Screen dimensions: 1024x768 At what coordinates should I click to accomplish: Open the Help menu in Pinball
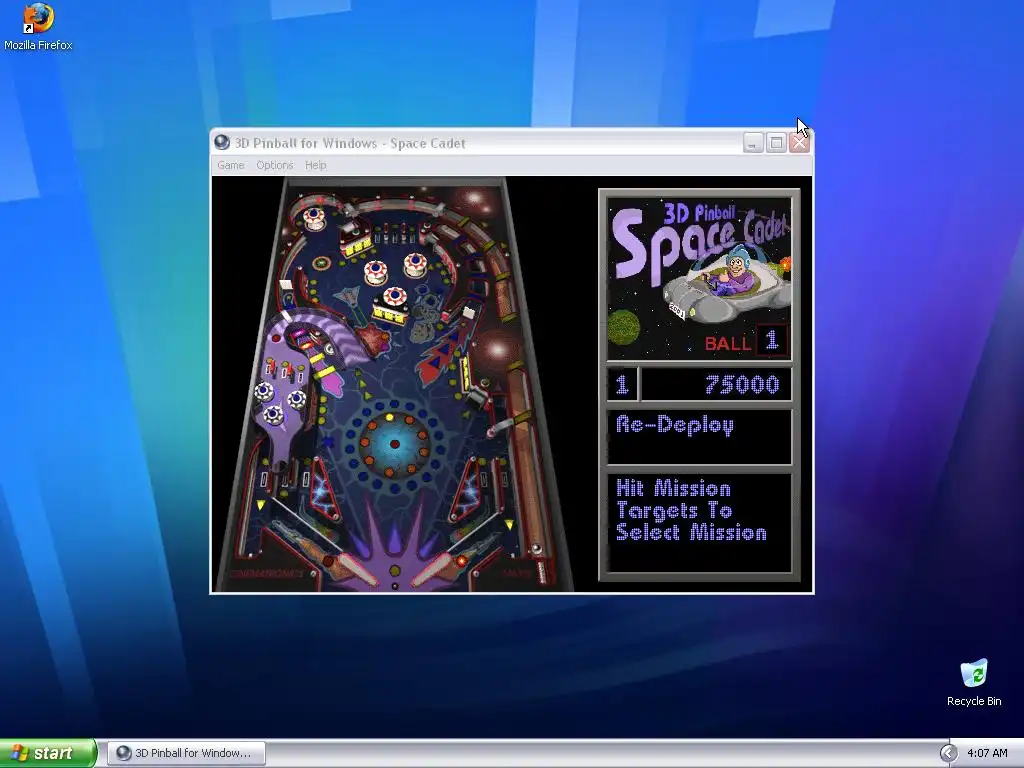(315, 165)
